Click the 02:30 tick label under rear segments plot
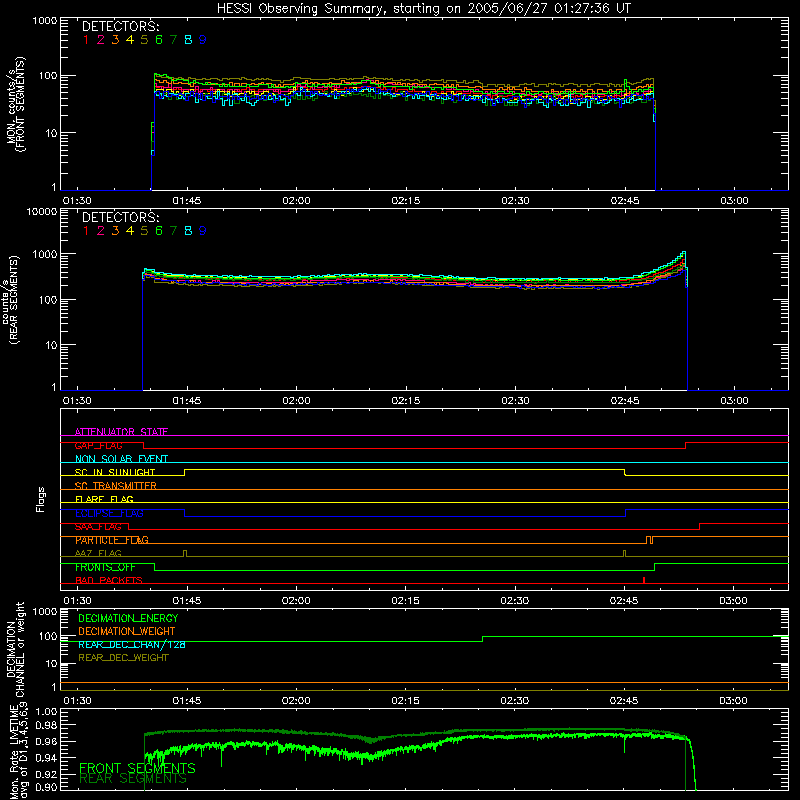800x800 pixels. [515, 401]
